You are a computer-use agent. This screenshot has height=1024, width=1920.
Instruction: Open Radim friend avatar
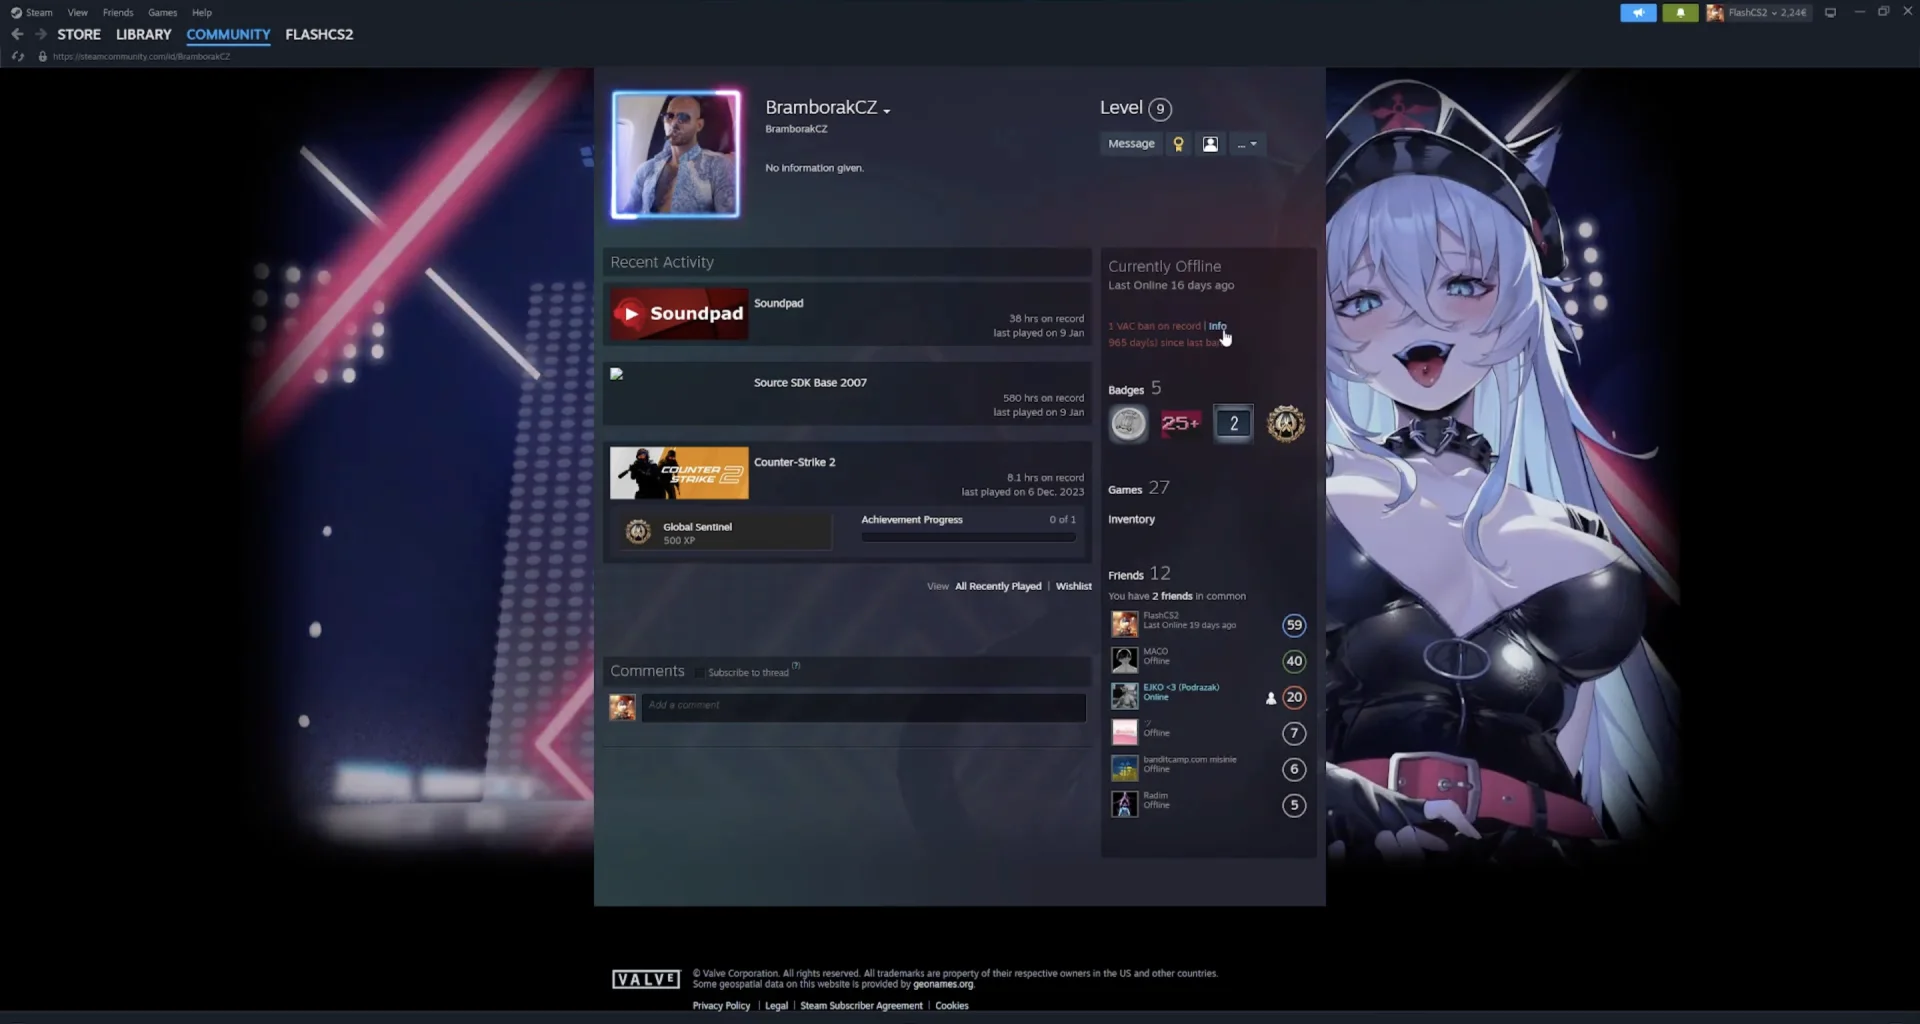pyautogui.click(x=1125, y=804)
